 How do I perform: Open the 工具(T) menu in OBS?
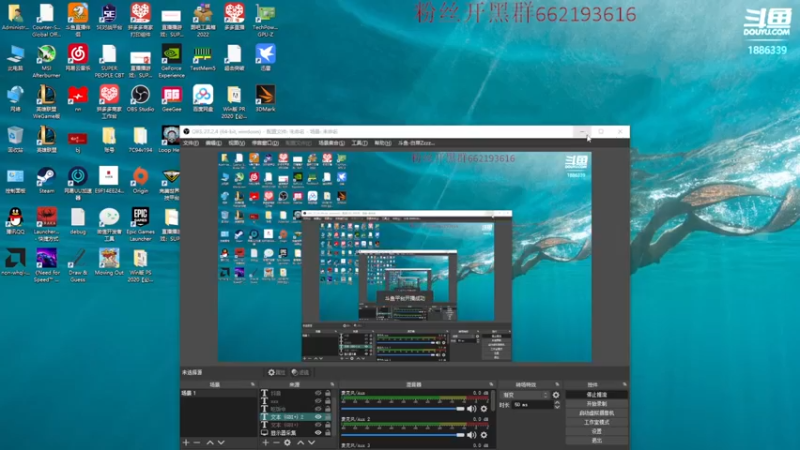[359, 143]
